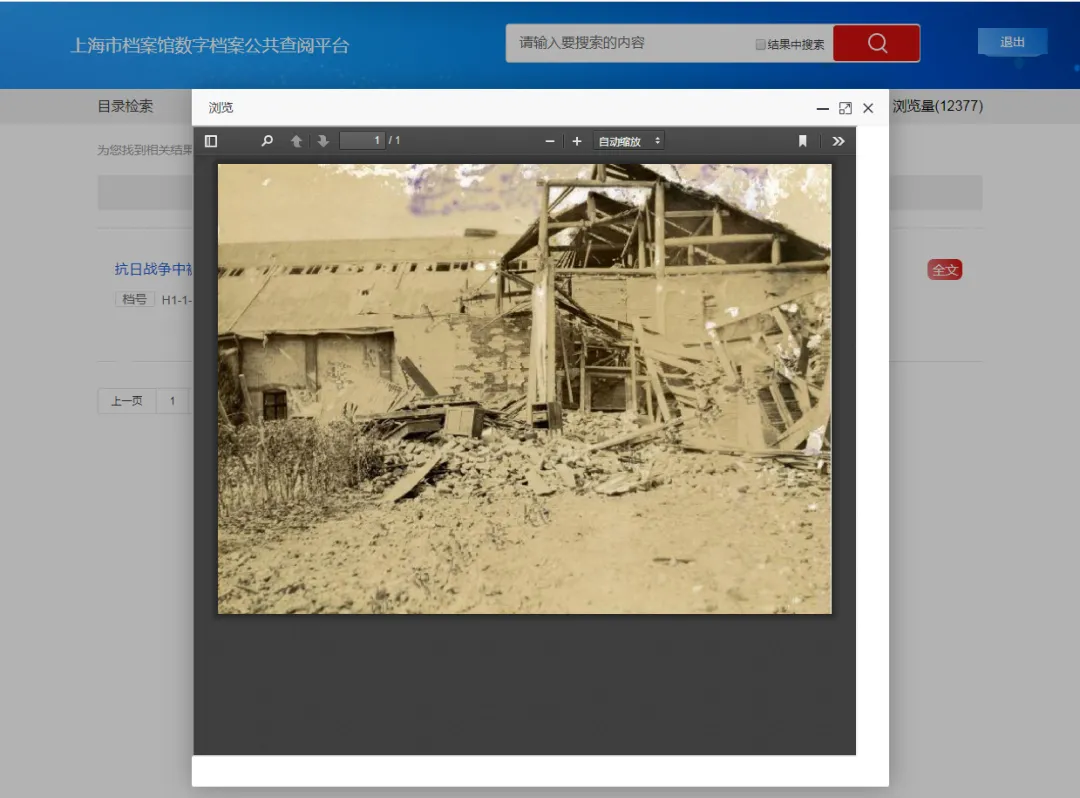Open the 抗日战争 search result link
This screenshot has width=1080, height=798.
pos(153,269)
